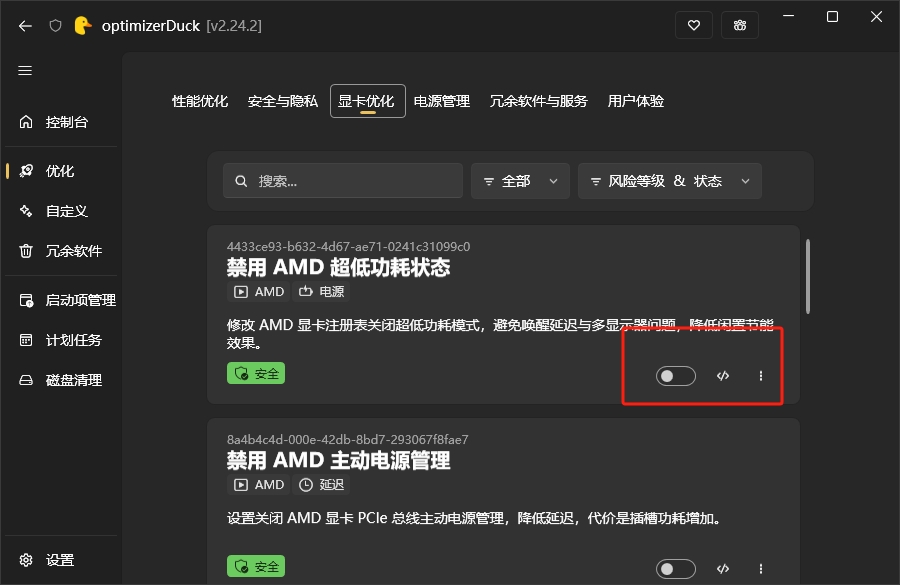The width and height of the screenshot is (900, 585).
Task: Click the version text [v2.24.2]
Action: point(234,26)
